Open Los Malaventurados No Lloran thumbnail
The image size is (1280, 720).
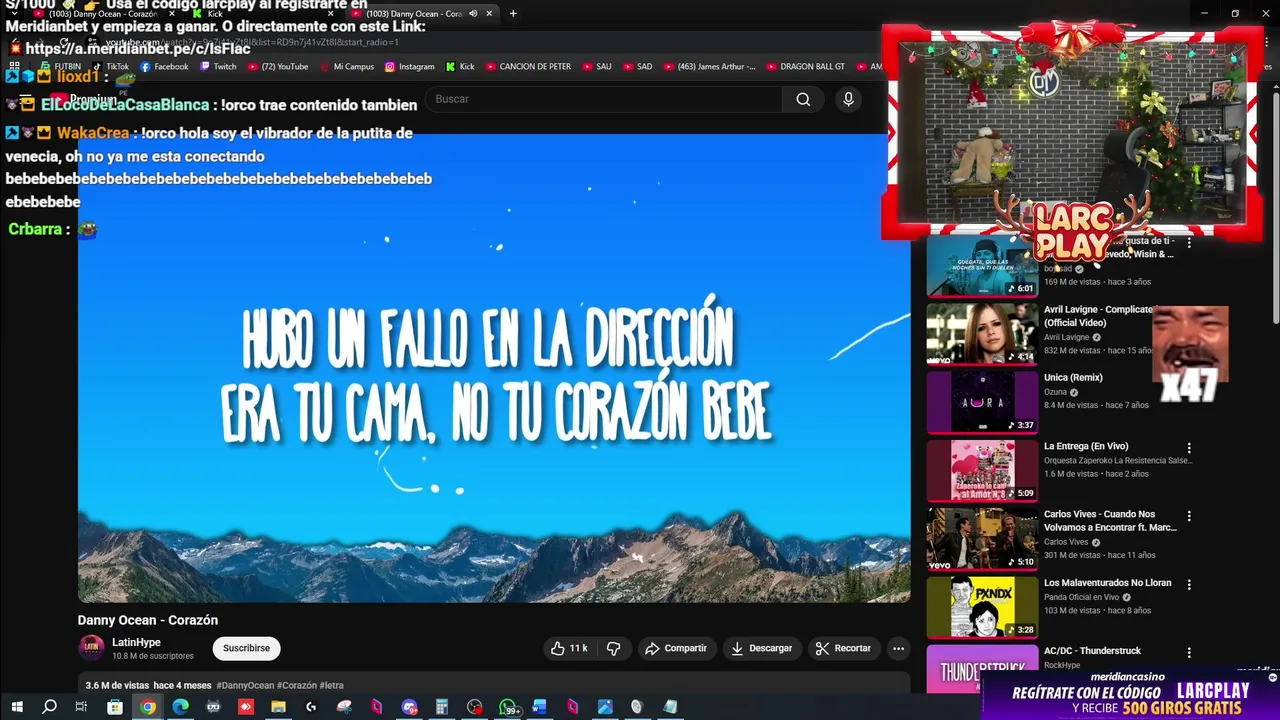point(982,607)
